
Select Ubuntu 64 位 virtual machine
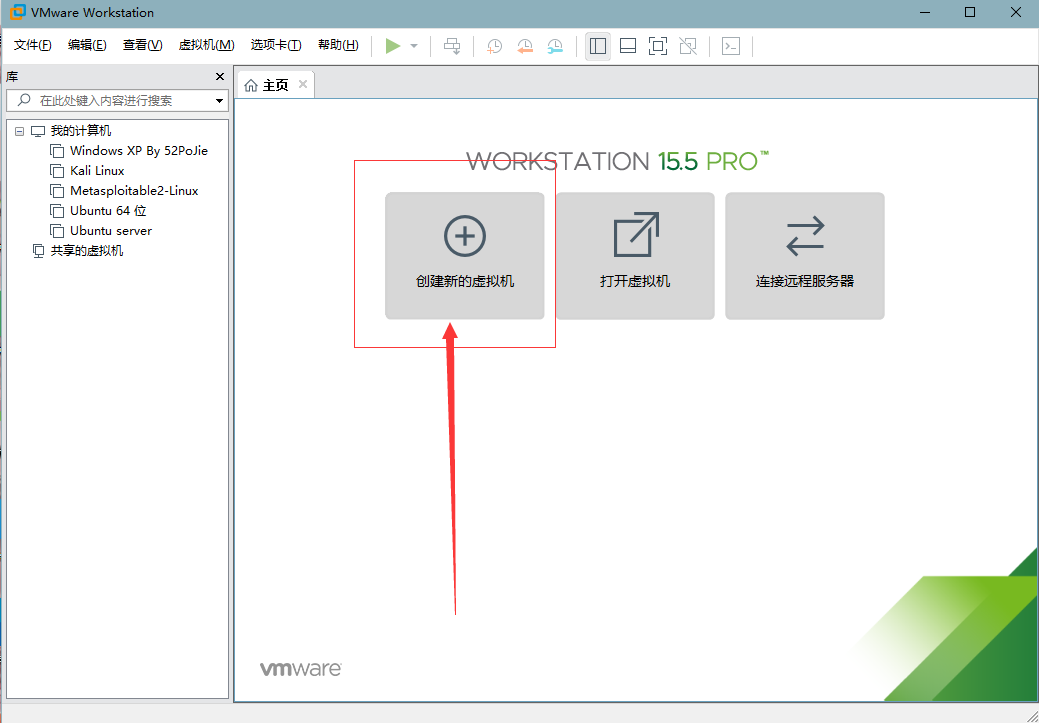(x=108, y=211)
